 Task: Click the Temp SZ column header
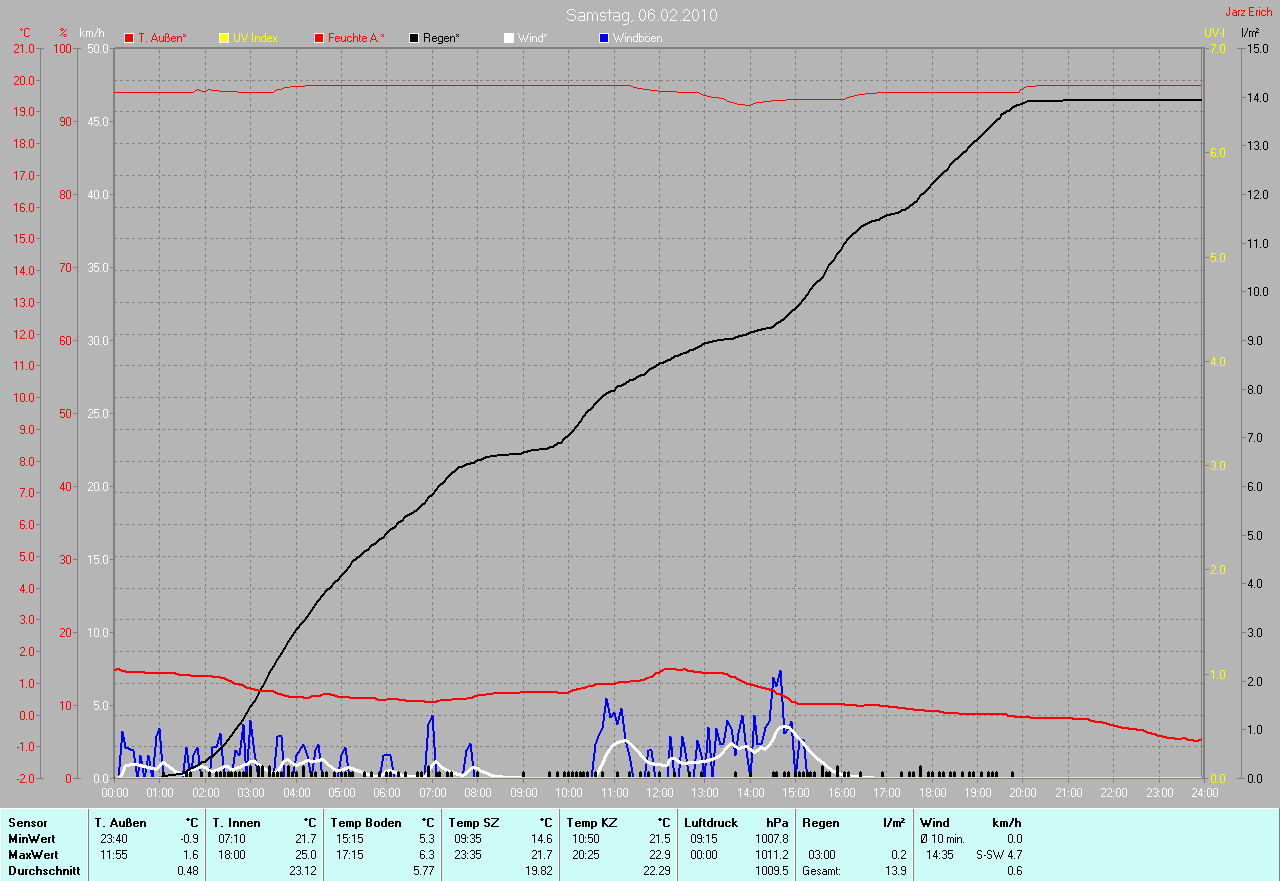473,823
